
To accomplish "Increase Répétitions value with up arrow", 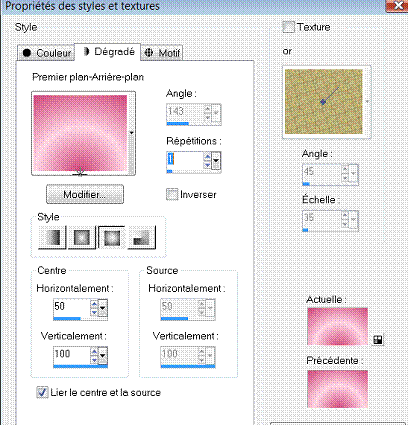I will [207, 156].
